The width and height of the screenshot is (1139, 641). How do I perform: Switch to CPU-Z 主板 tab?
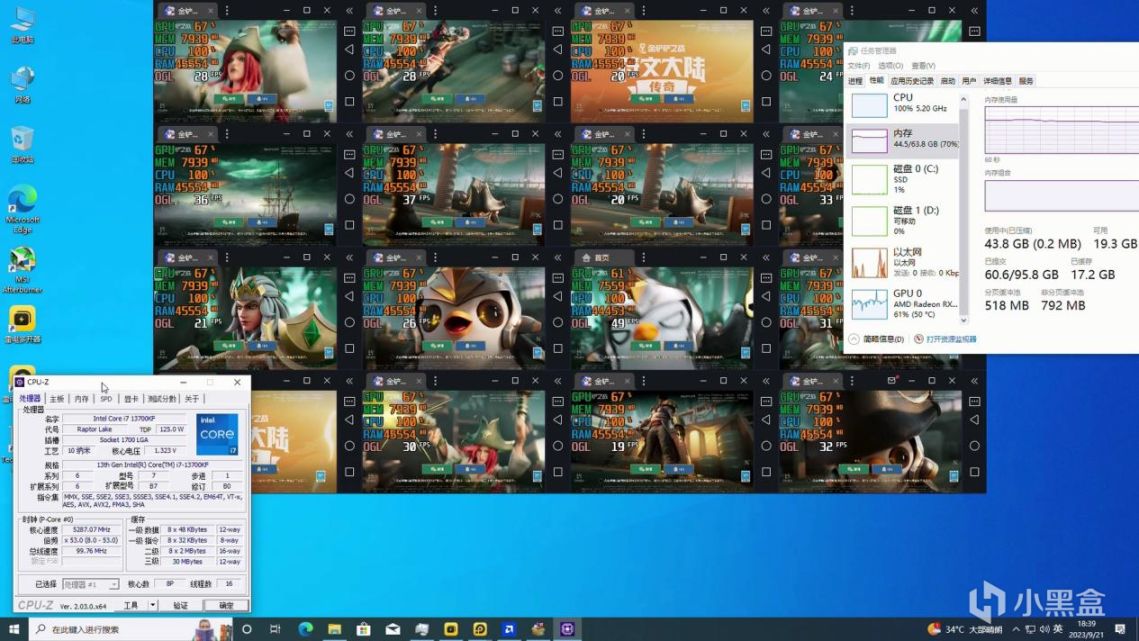57,399
